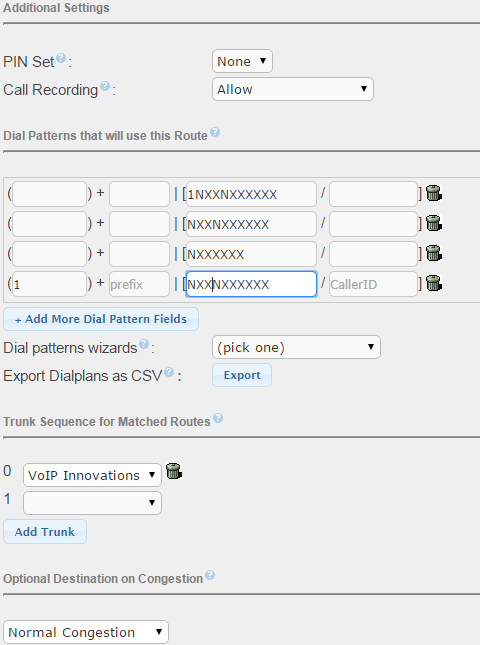This screenshot has width=480, height=645.
Task: Click the Export button
Action: click(242, 375)
